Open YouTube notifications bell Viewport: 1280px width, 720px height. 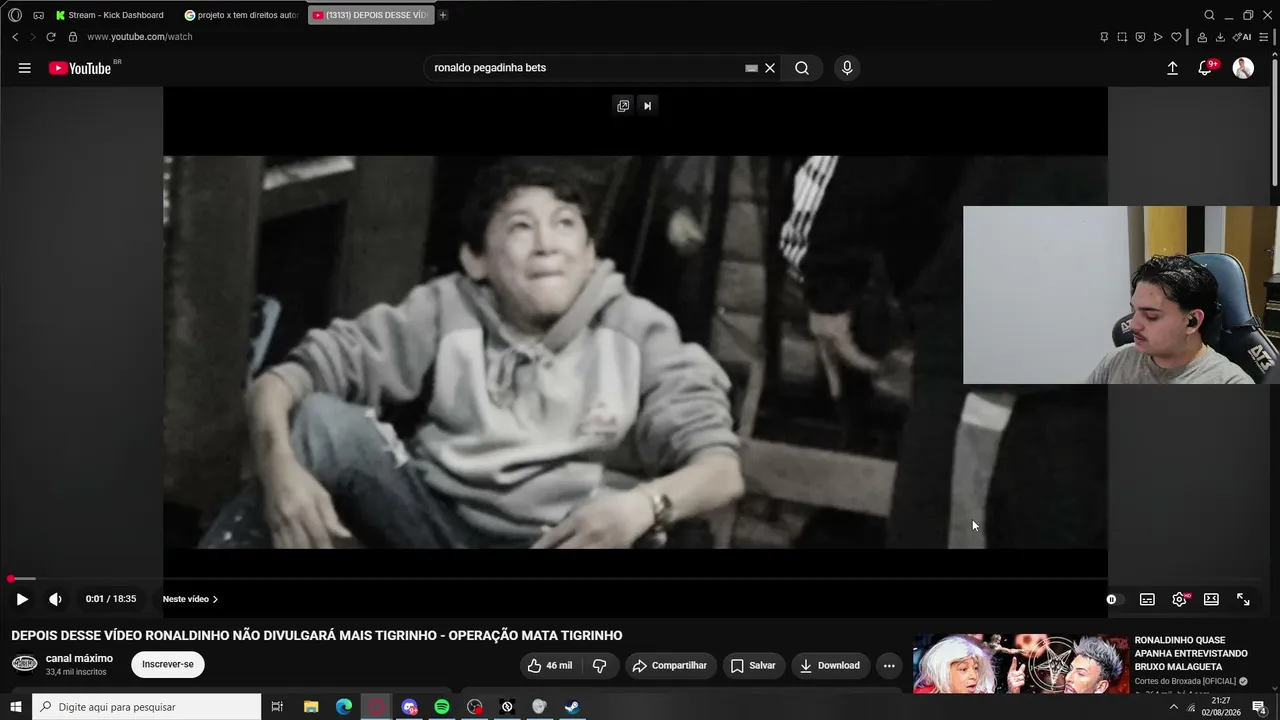1205,68
